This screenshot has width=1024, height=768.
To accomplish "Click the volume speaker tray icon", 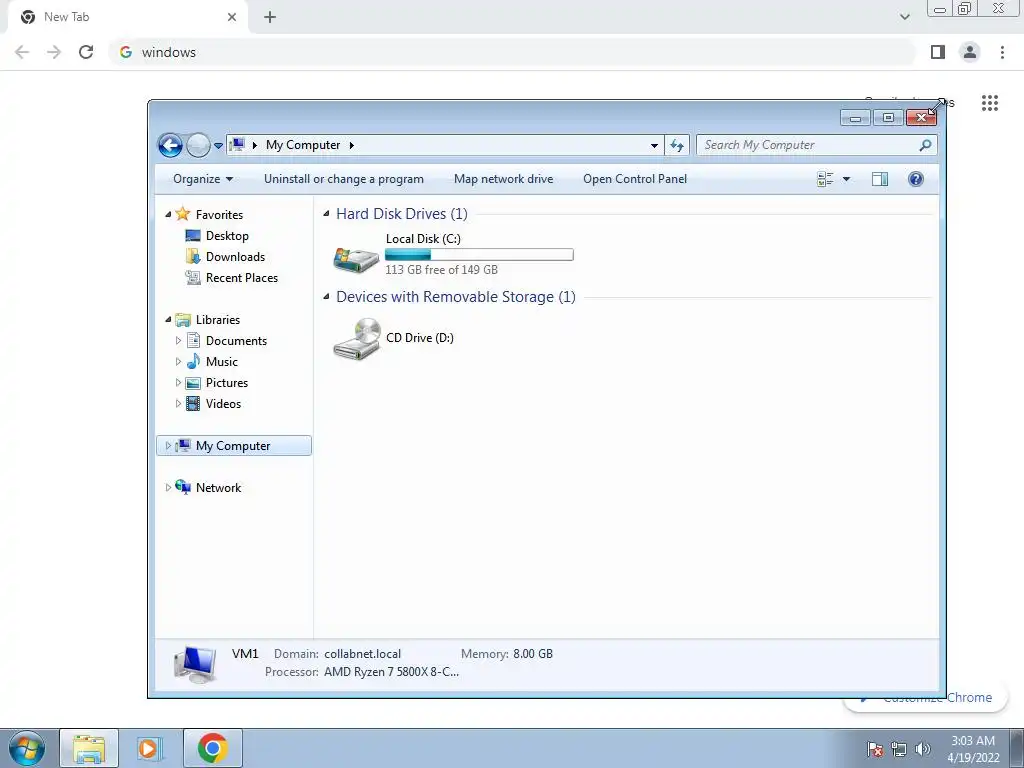I will (x=922, y=749).
